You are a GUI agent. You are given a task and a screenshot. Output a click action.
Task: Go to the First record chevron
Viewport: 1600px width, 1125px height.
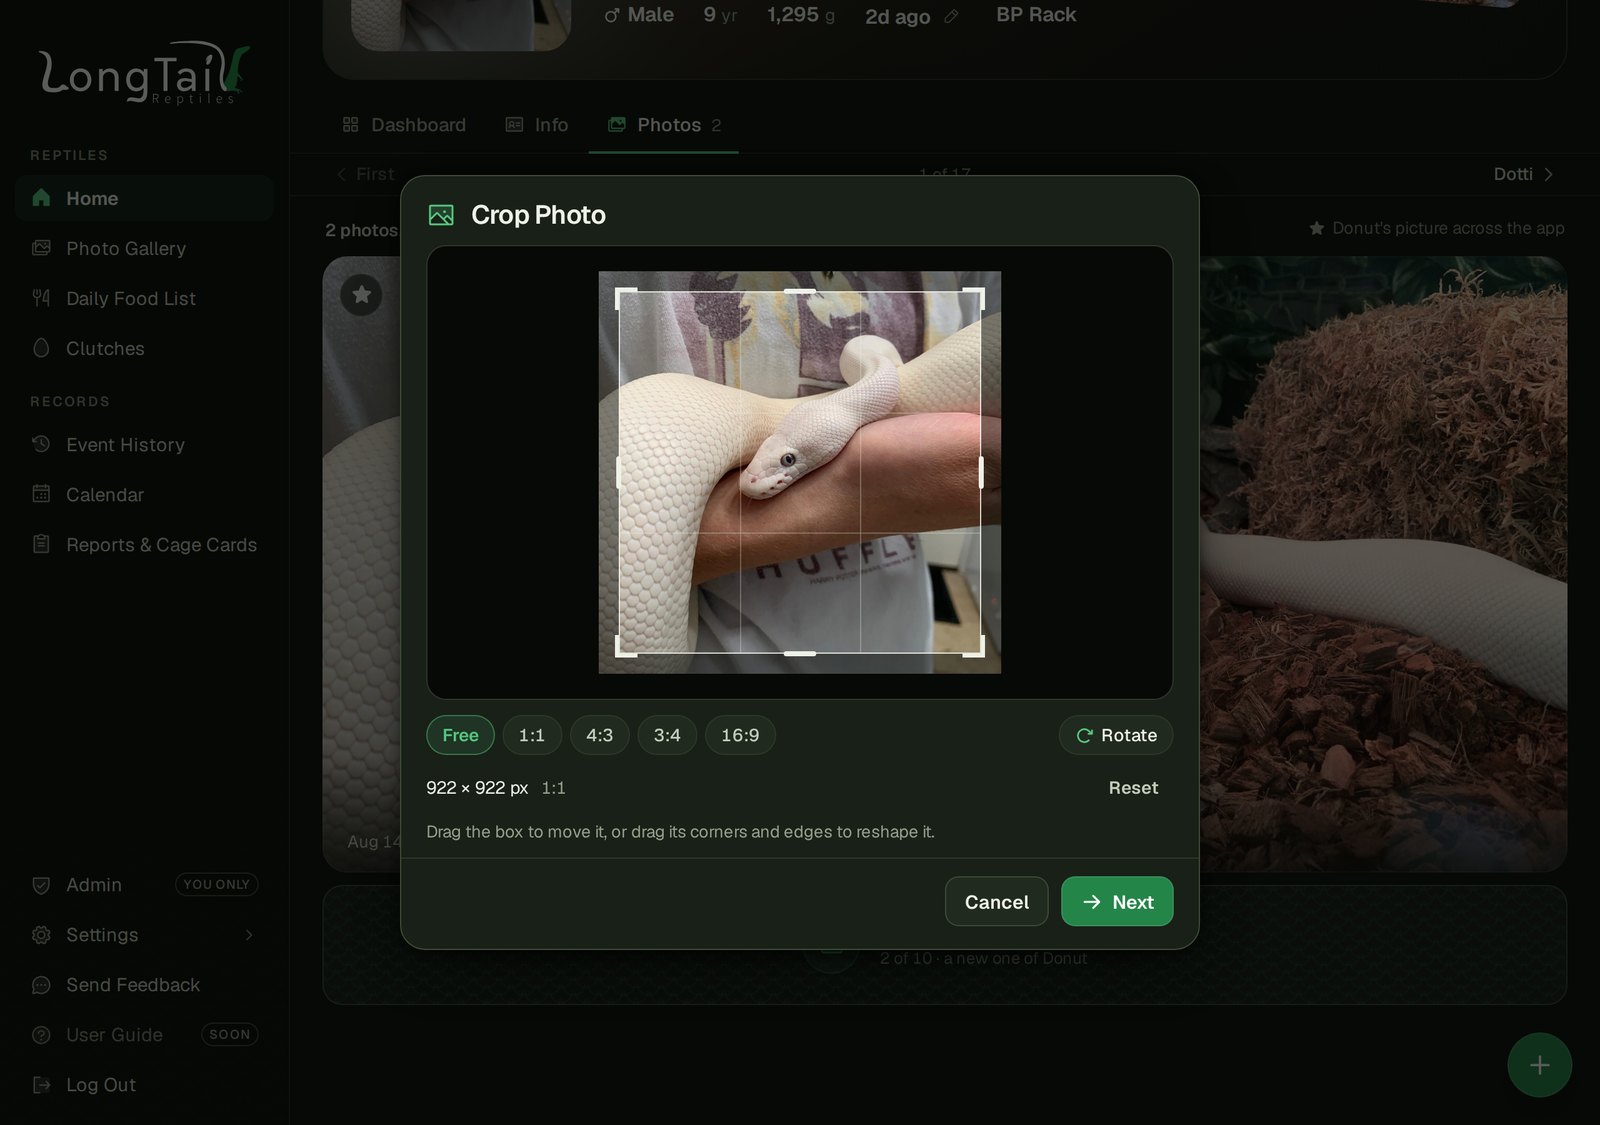[342, 174]
